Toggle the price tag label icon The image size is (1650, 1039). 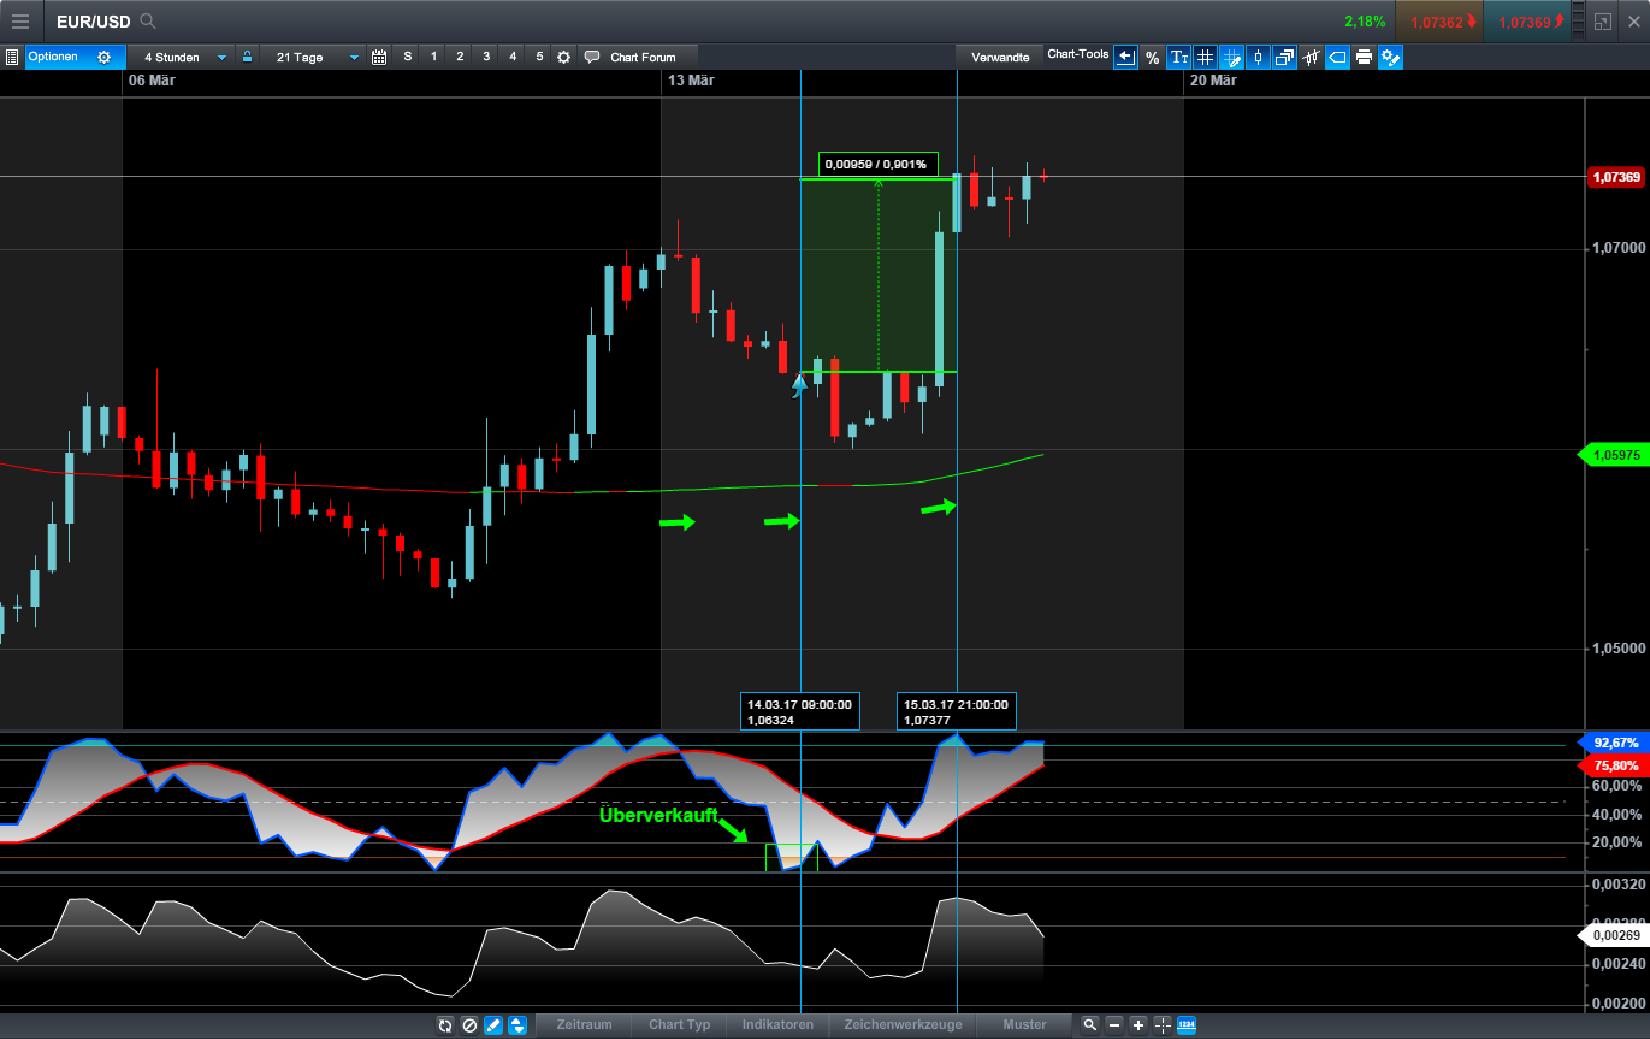pos(1336,57)
